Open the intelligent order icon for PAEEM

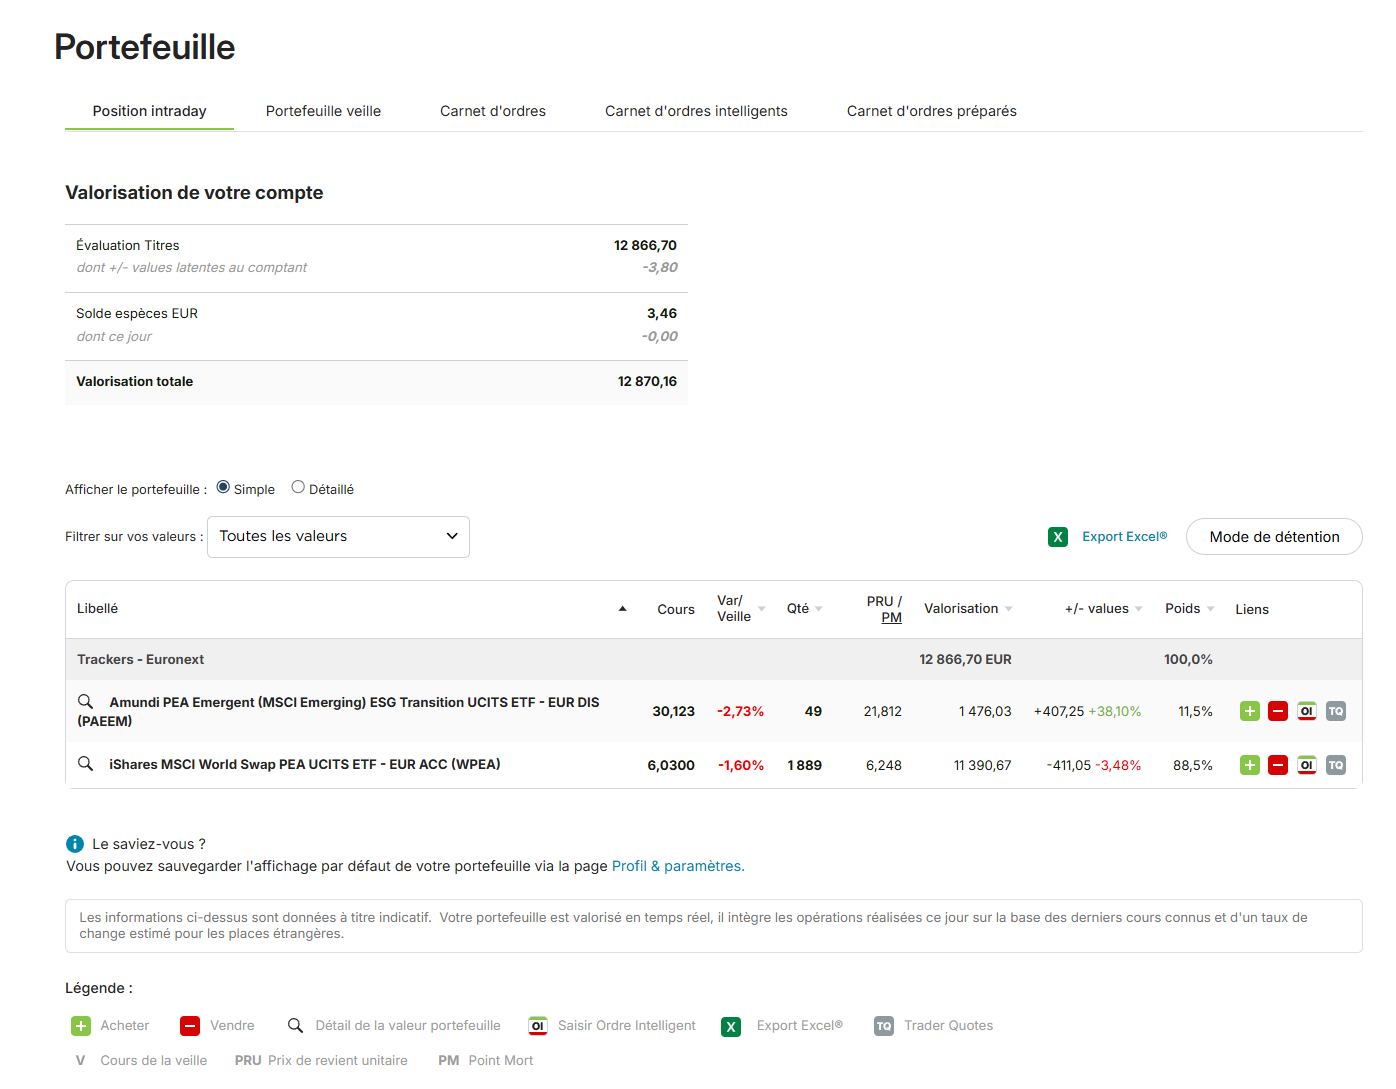1306,711
